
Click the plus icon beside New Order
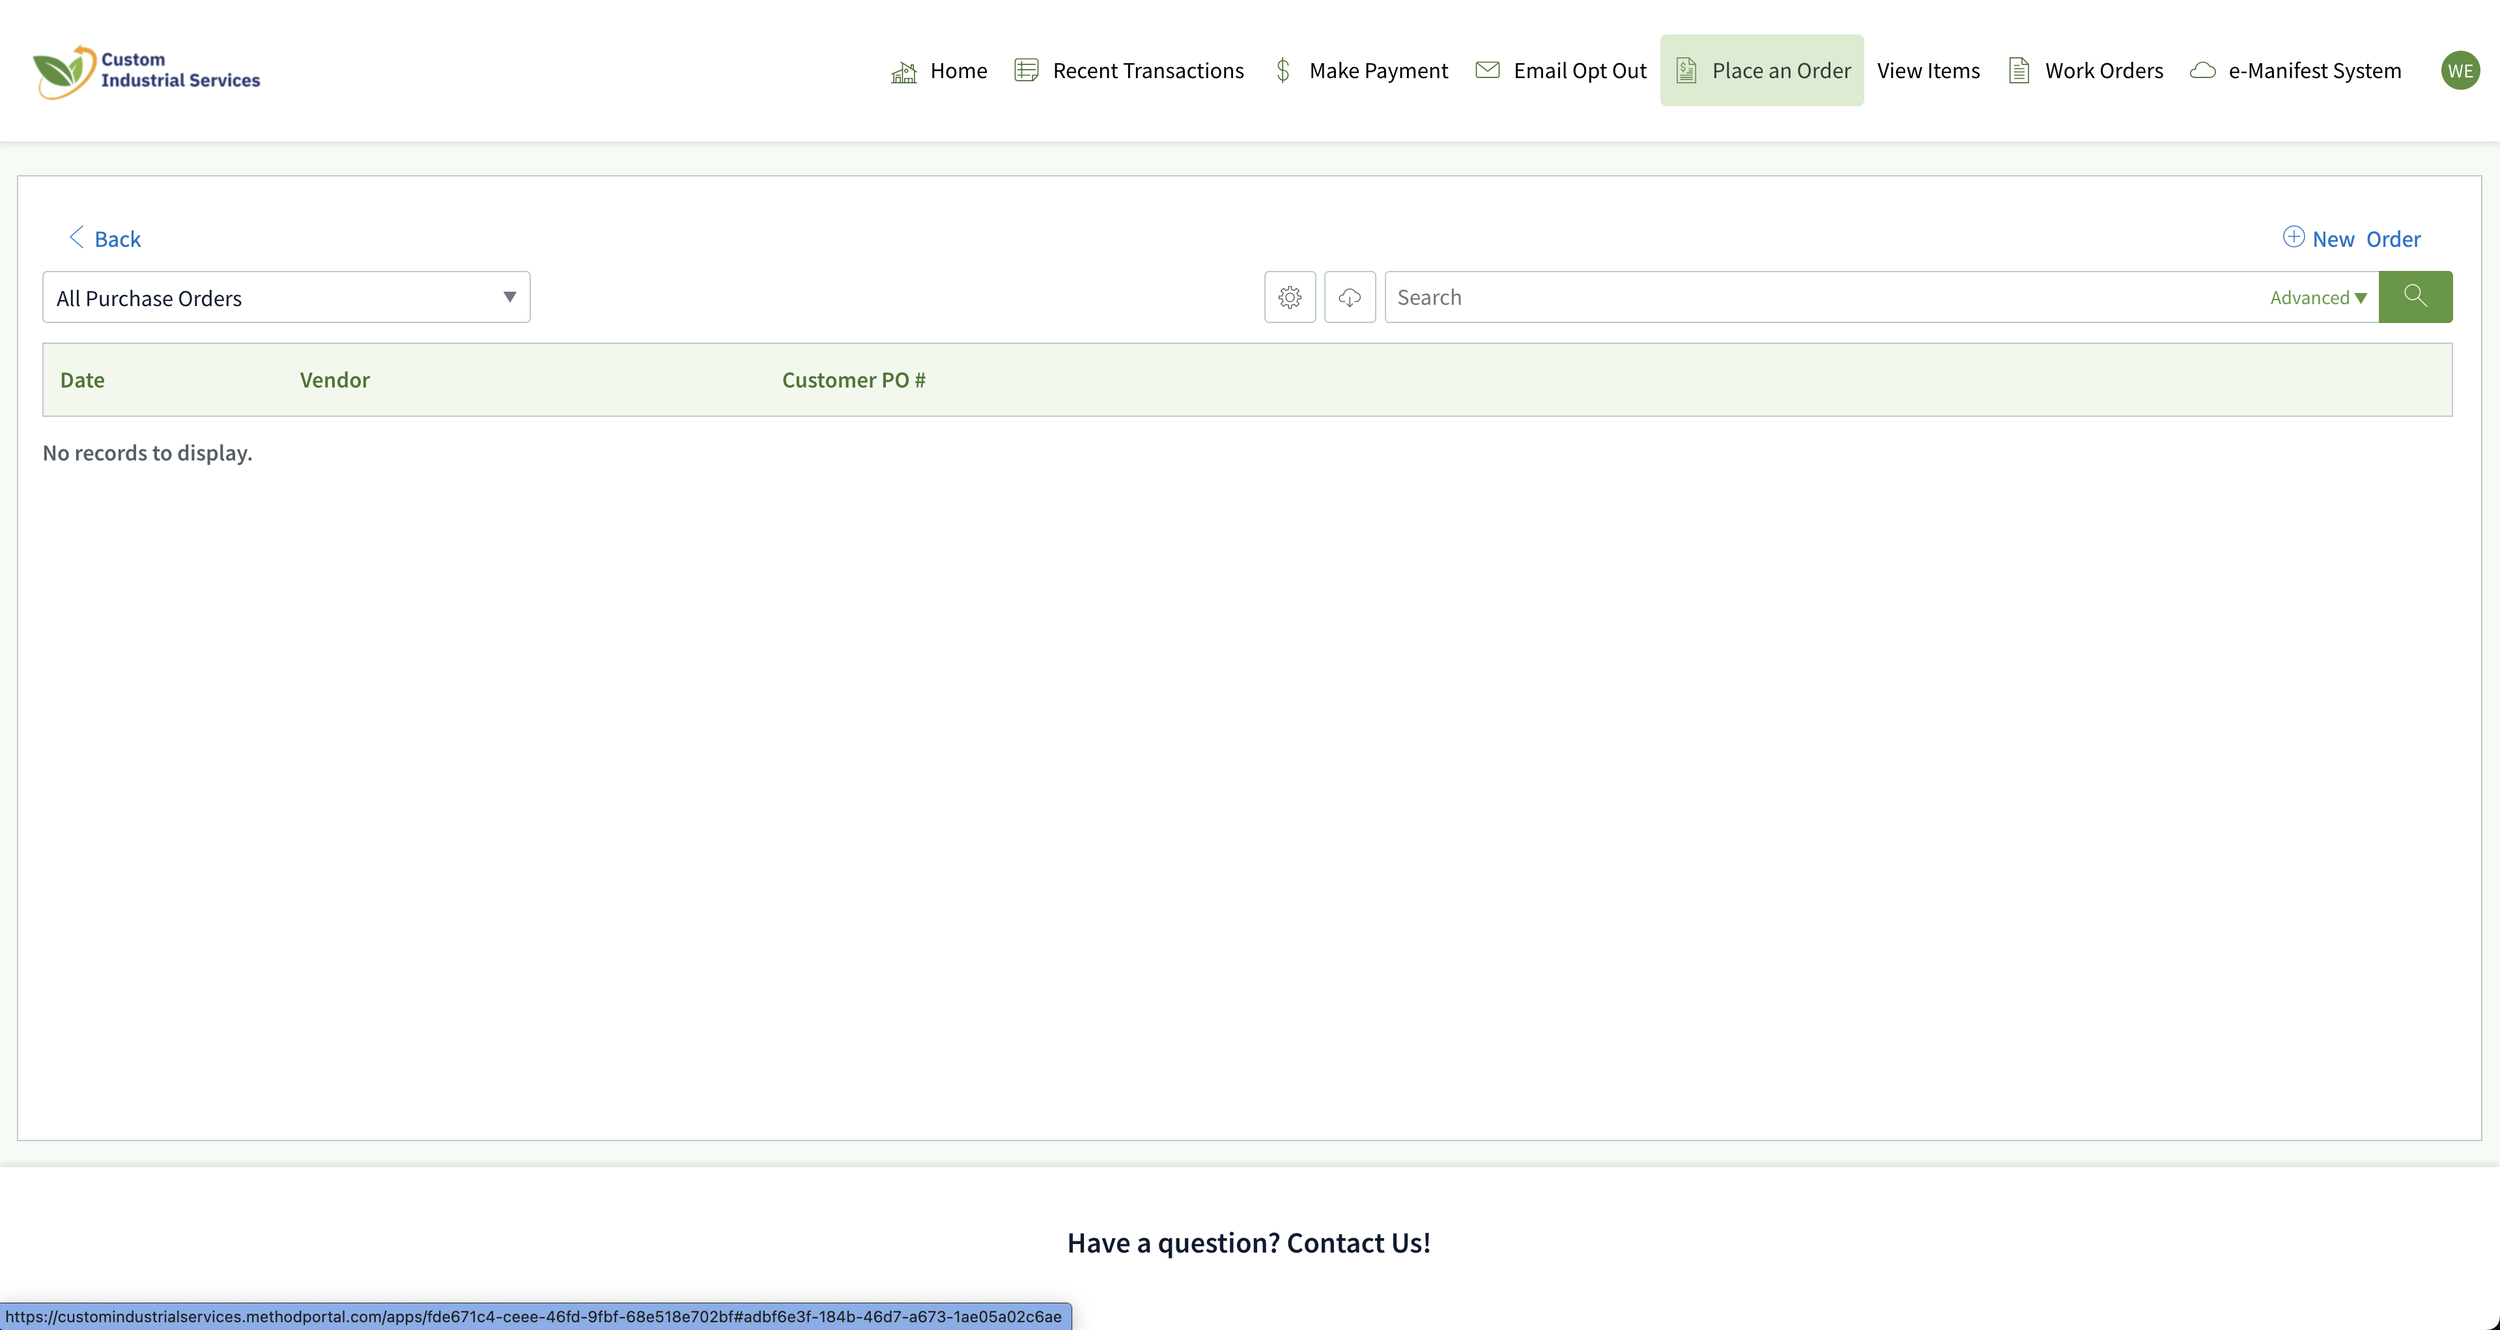click(2293, 237)
